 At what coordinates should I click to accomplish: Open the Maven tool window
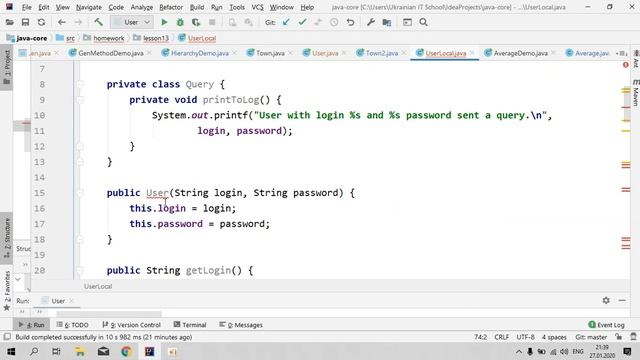[x=636, y=93]
